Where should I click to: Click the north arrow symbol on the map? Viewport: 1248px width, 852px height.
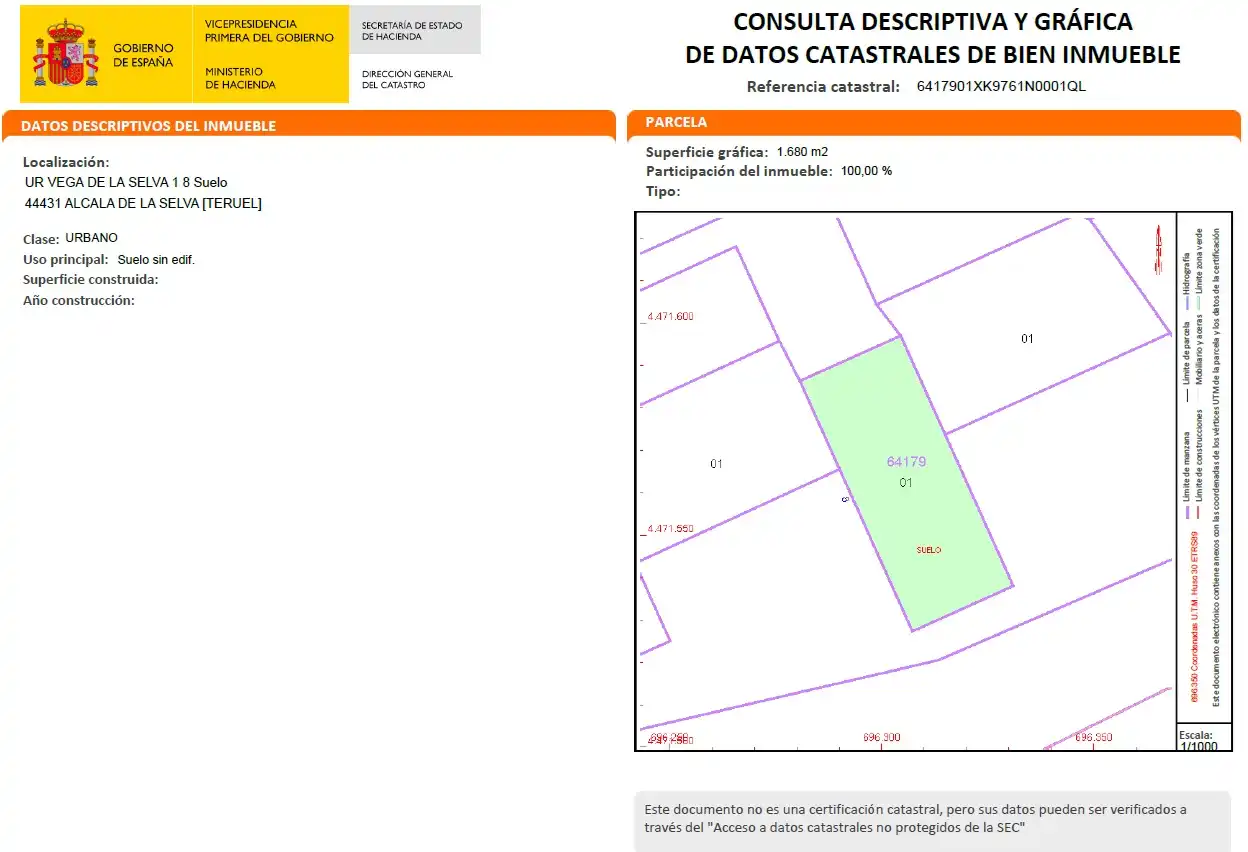click(1159, 249)
